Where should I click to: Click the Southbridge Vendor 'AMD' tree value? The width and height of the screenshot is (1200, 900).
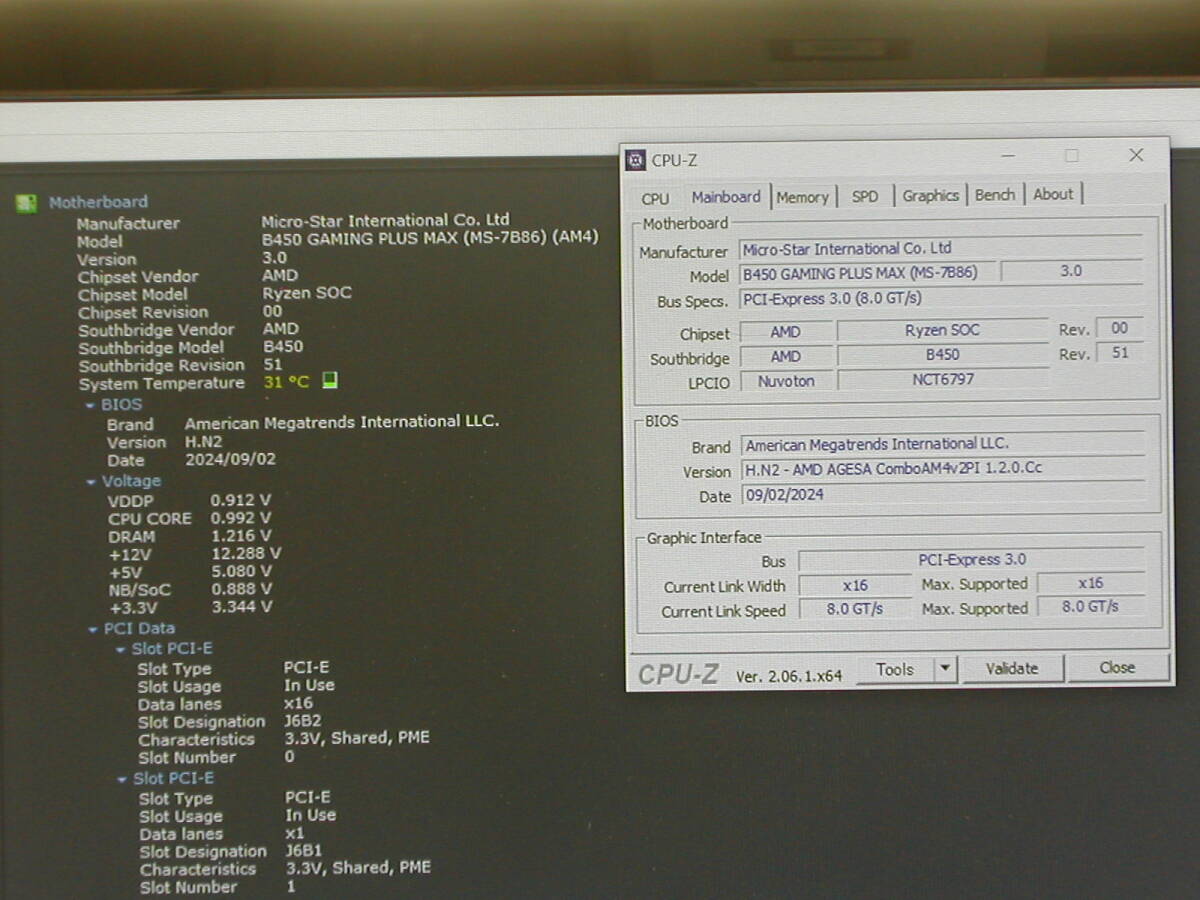point(280,329)
